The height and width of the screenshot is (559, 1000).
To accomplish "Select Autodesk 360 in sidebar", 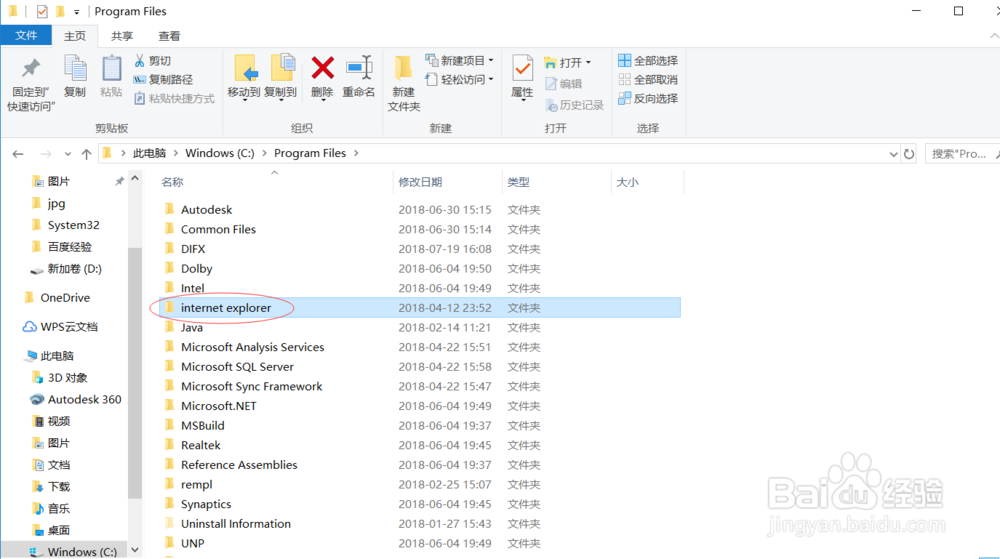I will click(x=75, y=400).
